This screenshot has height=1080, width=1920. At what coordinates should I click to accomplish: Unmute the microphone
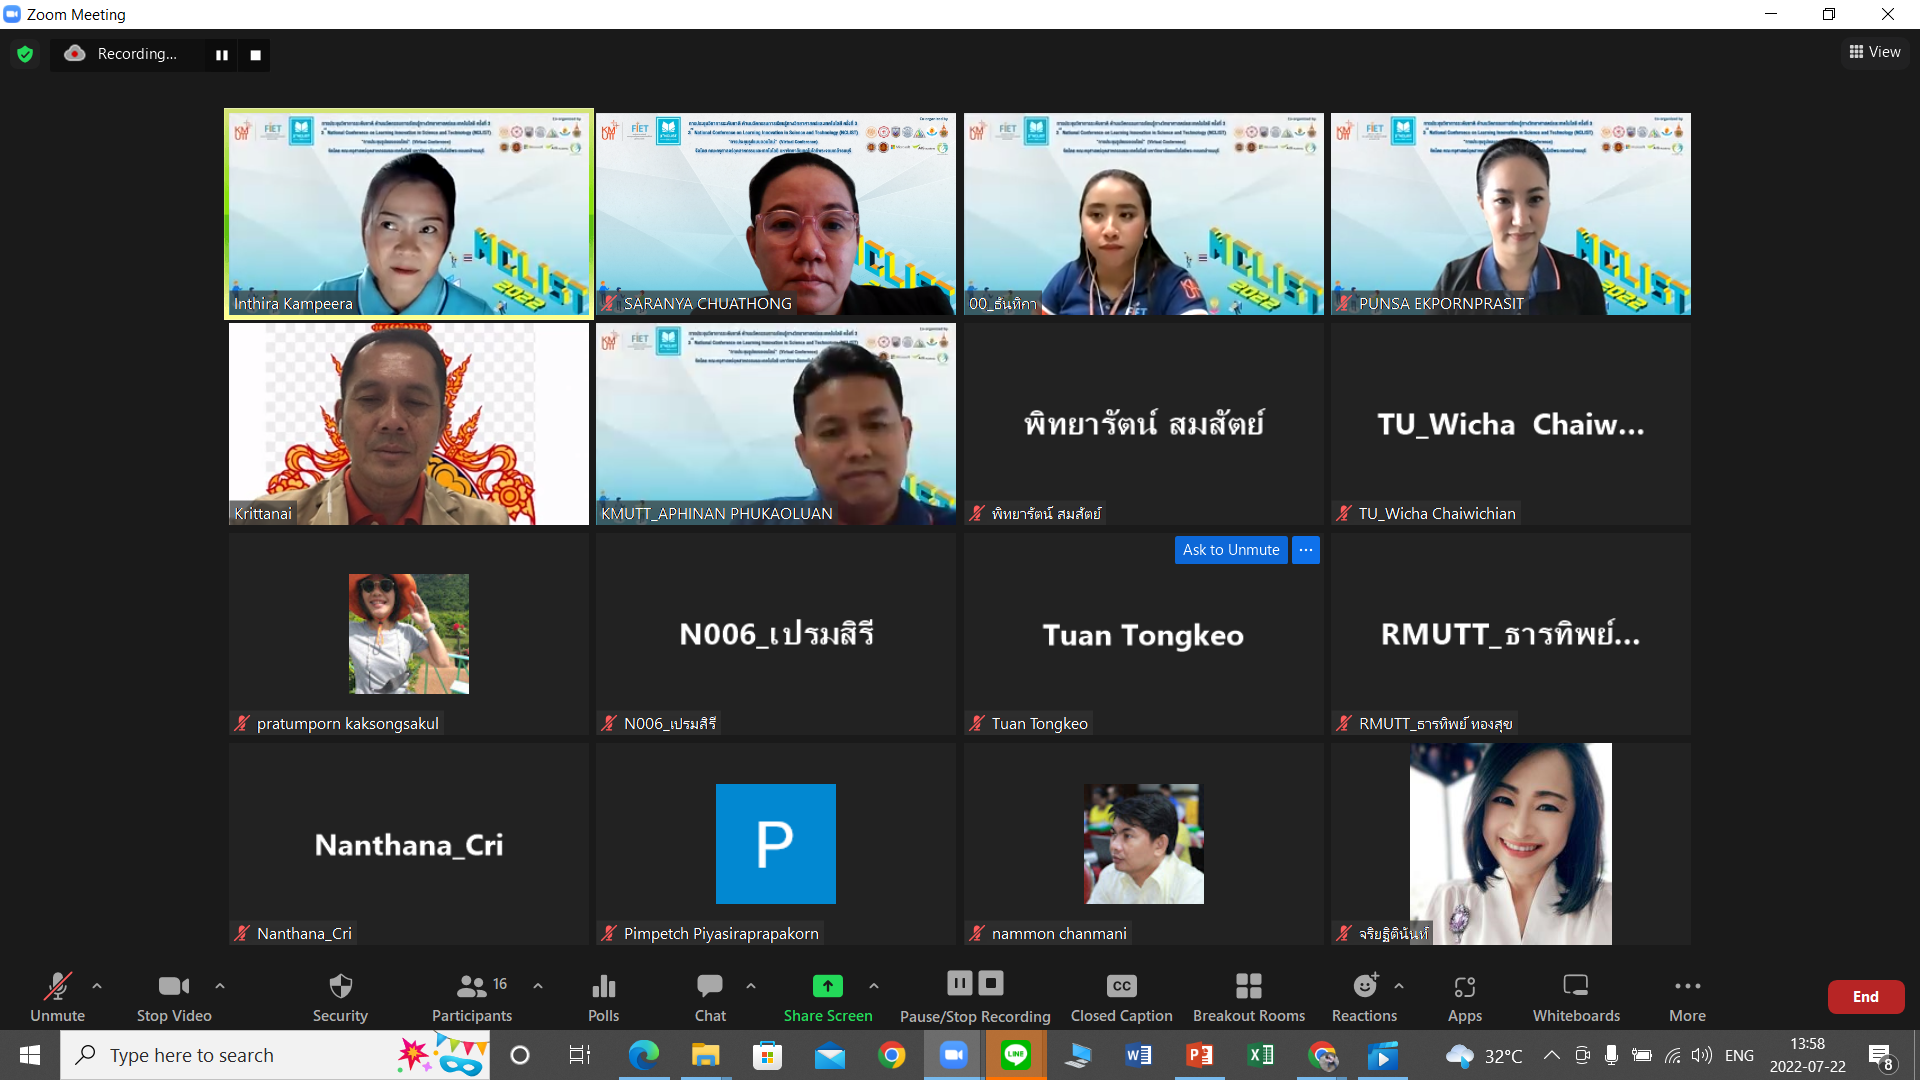coord(57,997)
